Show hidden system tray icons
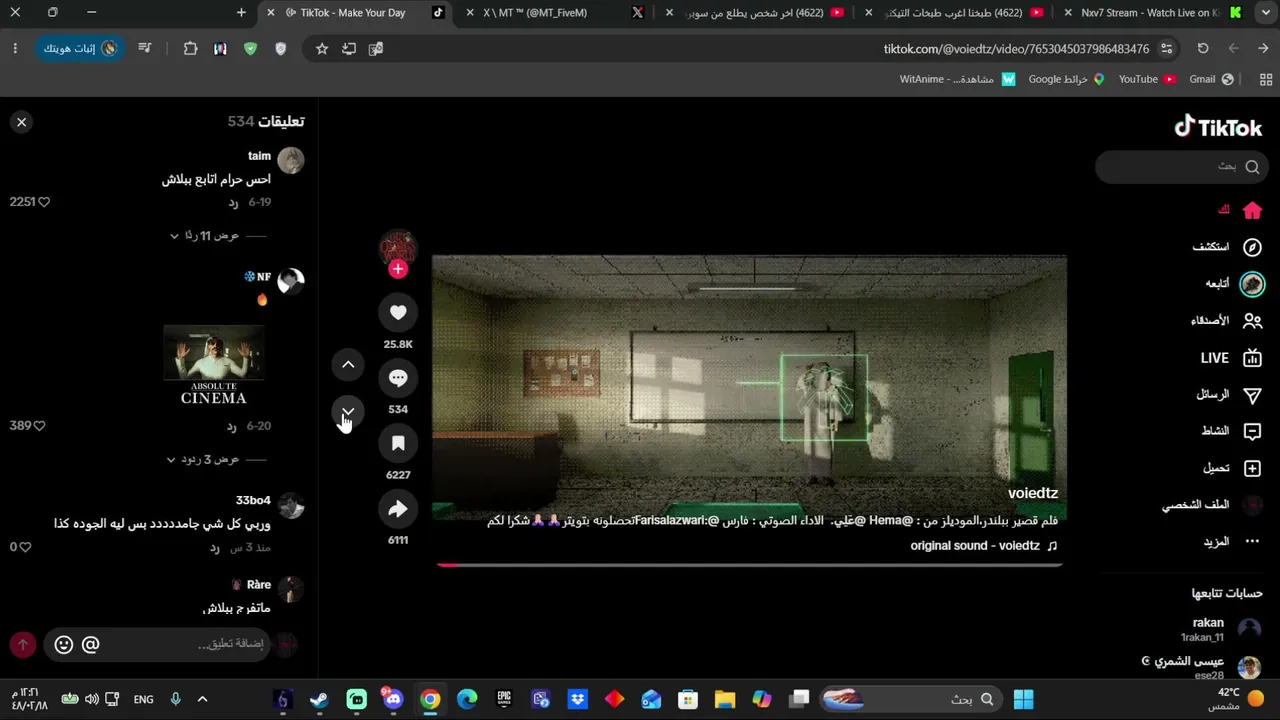 (x=202, y=699)
